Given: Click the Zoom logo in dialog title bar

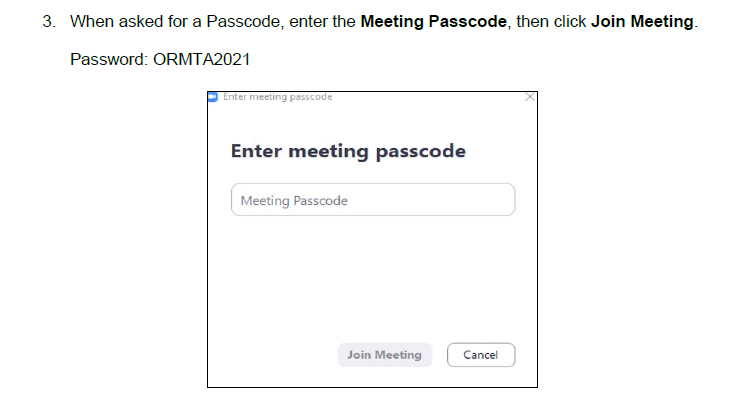Looking at the screenshot, I should [x=213, y=97].
